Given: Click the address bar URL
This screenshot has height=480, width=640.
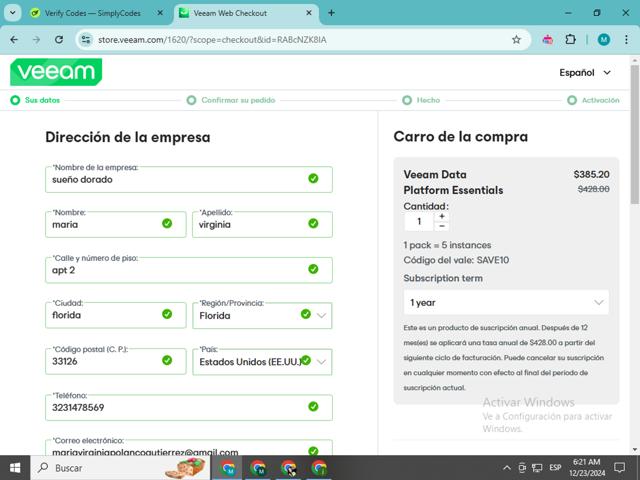Looking at the screenshot, I should [212, 40].
